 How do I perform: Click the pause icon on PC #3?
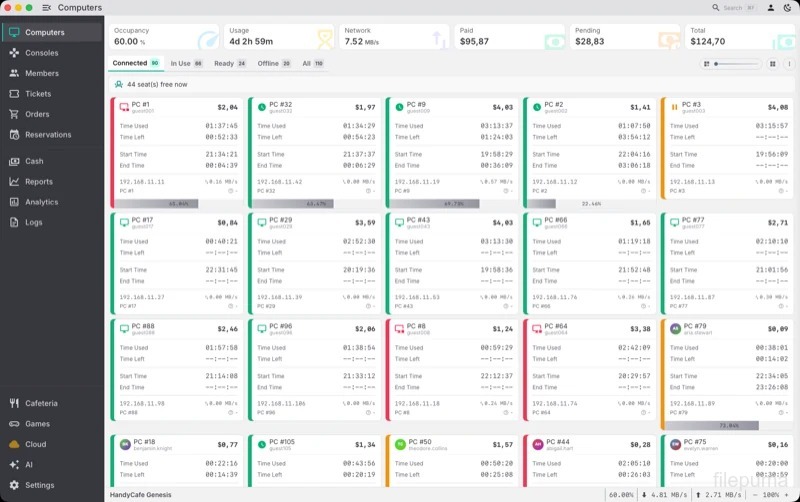click(x=674, y=107)
